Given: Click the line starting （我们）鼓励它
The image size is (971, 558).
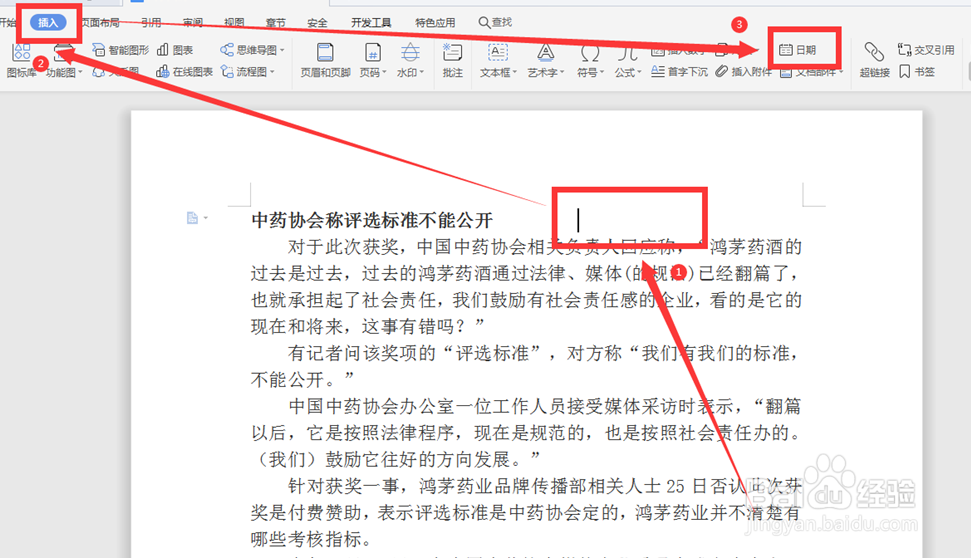Looking at the screenshot, I should (396, 459).
